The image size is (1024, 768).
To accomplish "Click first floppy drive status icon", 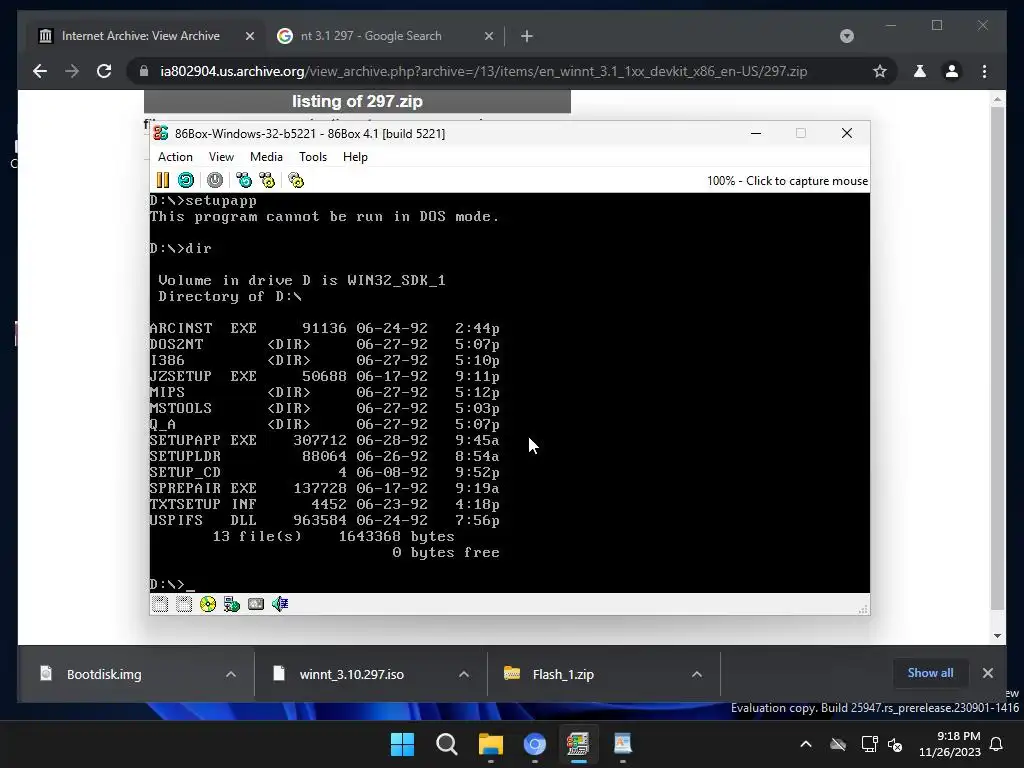I will click(x=160, y=604).
